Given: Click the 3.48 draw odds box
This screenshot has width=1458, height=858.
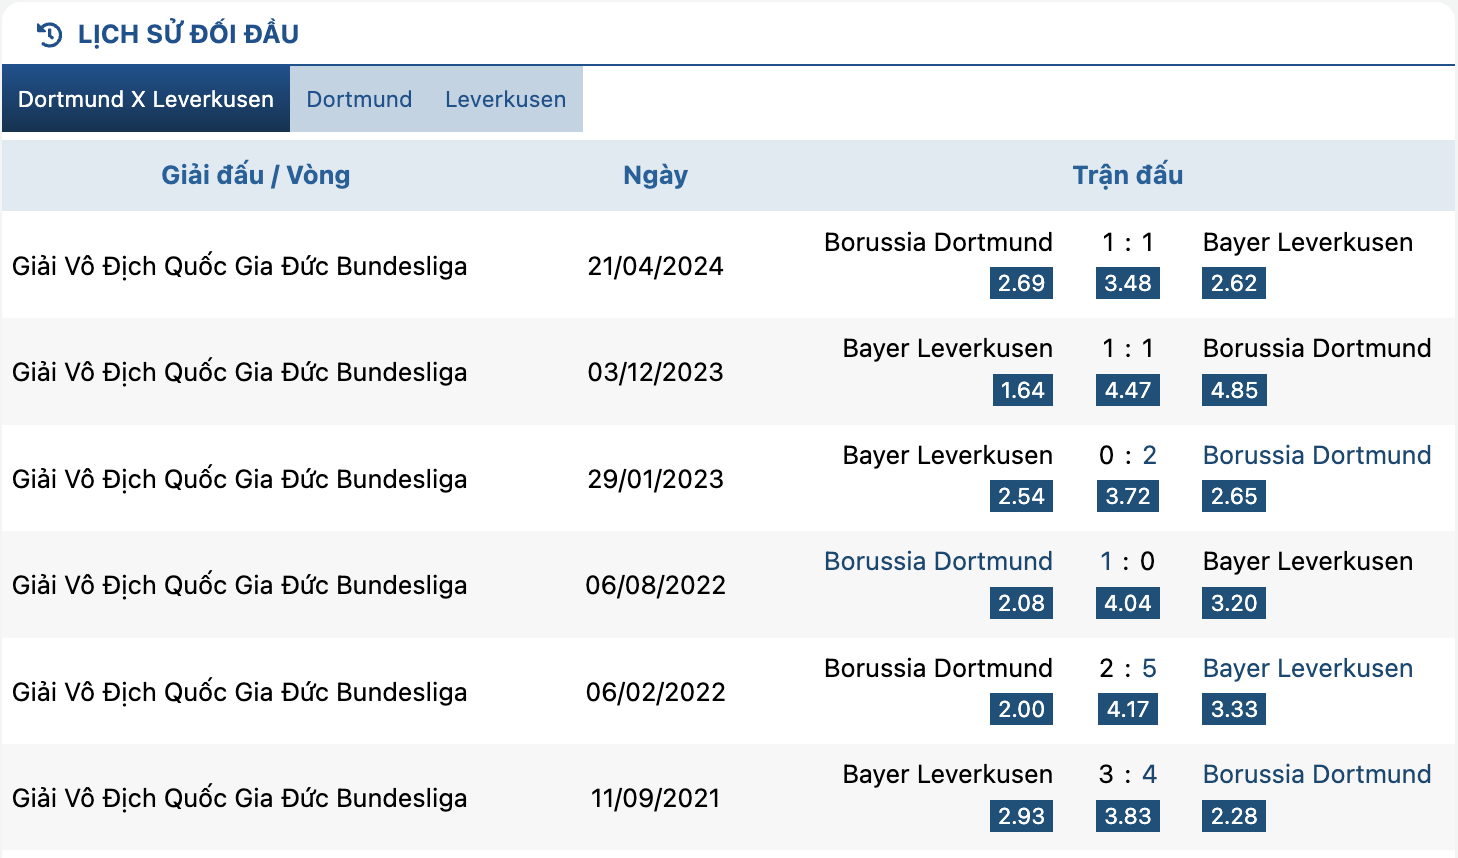Looking at the screenshot, I should pyautogui.click(x=1128, y=283).
